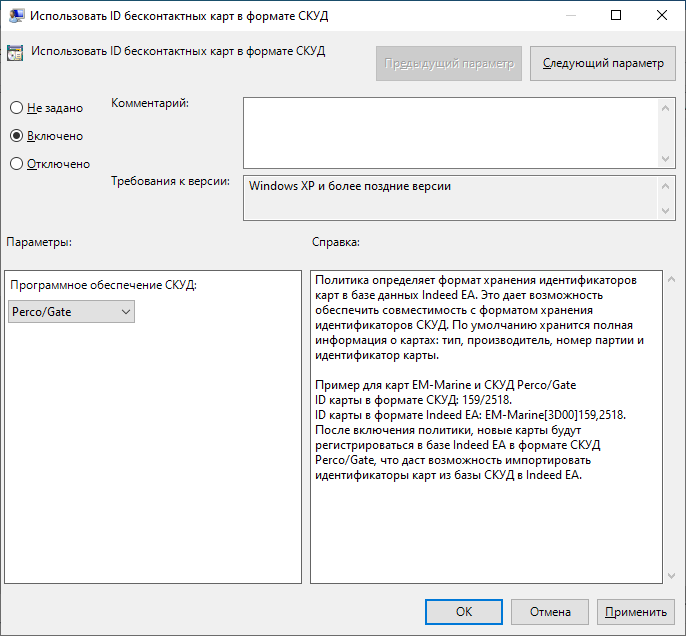The width and height of the screenshot is (686, 636).
Task: Apply changes with "Применить"
Action: [x=635, y=612]
